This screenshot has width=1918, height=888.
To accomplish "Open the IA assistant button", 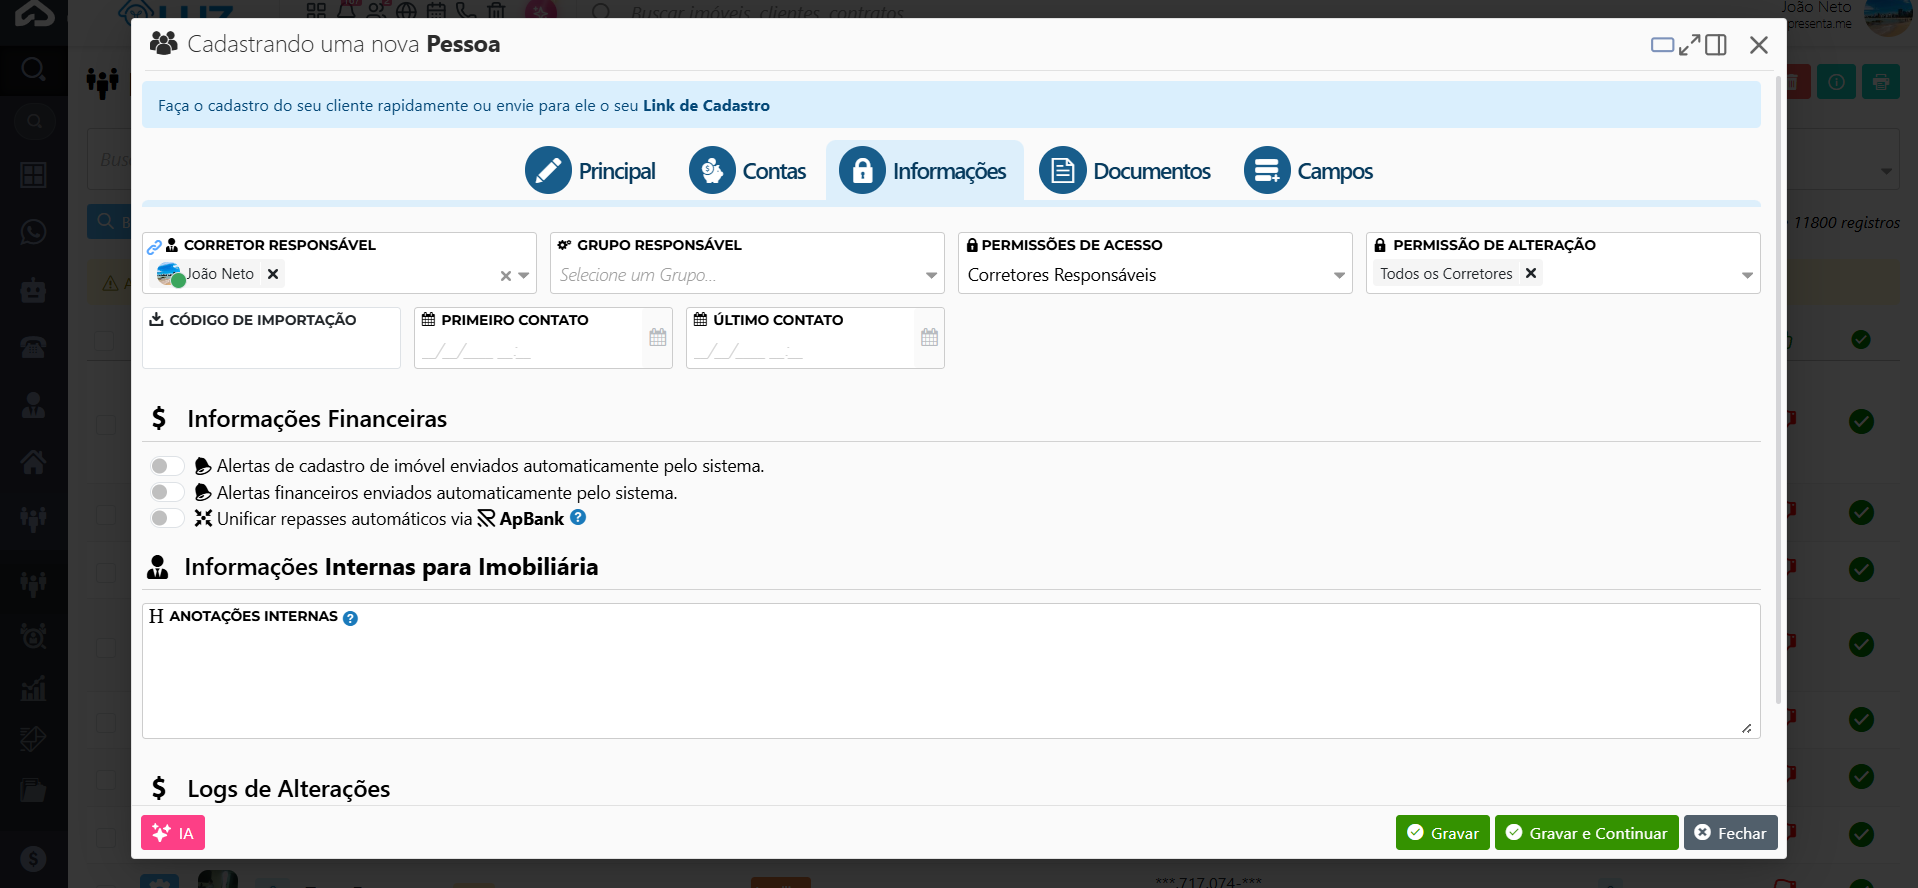I will [x=173, y=833].
